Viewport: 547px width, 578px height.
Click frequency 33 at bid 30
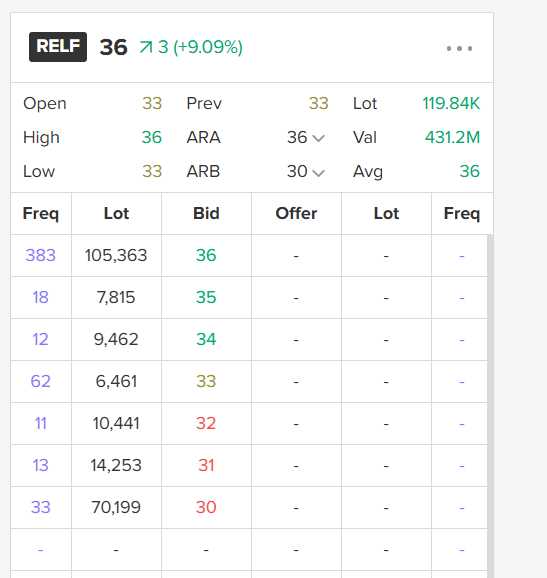41,507
